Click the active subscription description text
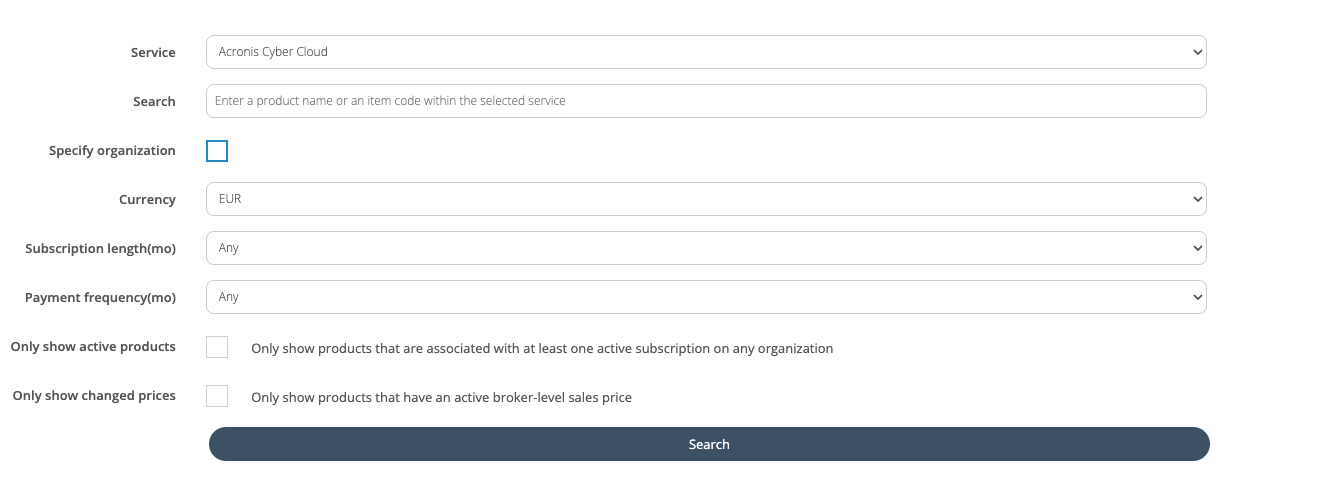Viewport: 1344px width, 490px height. click(x=542, y=349)
